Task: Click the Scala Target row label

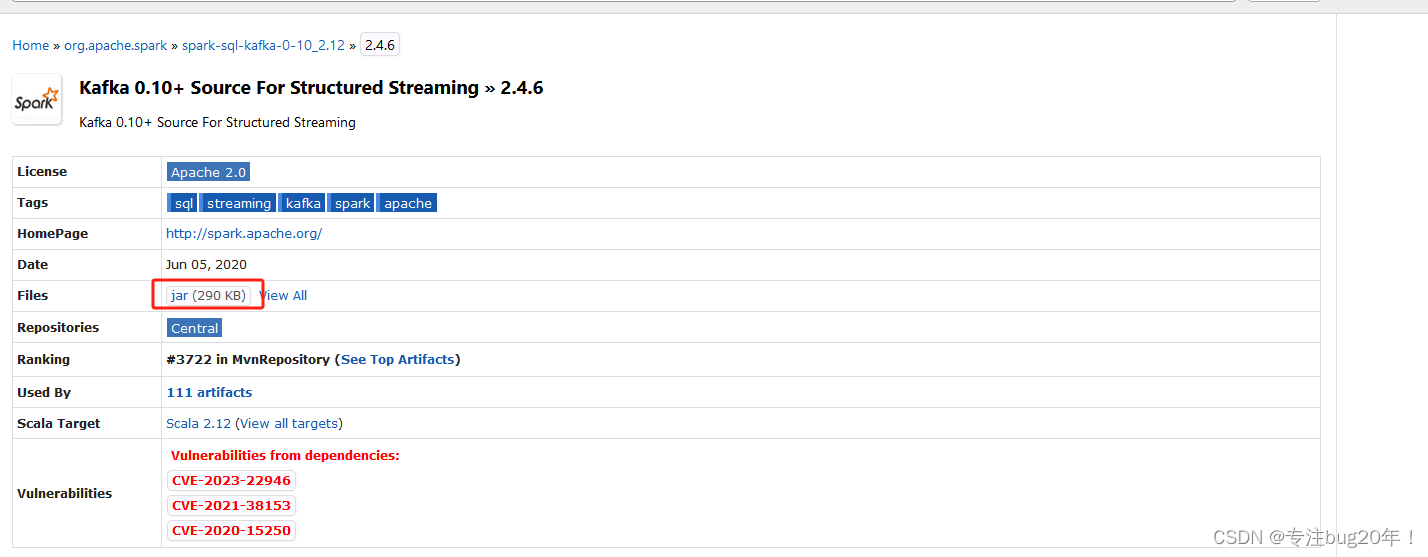Action: click(59, 423)
